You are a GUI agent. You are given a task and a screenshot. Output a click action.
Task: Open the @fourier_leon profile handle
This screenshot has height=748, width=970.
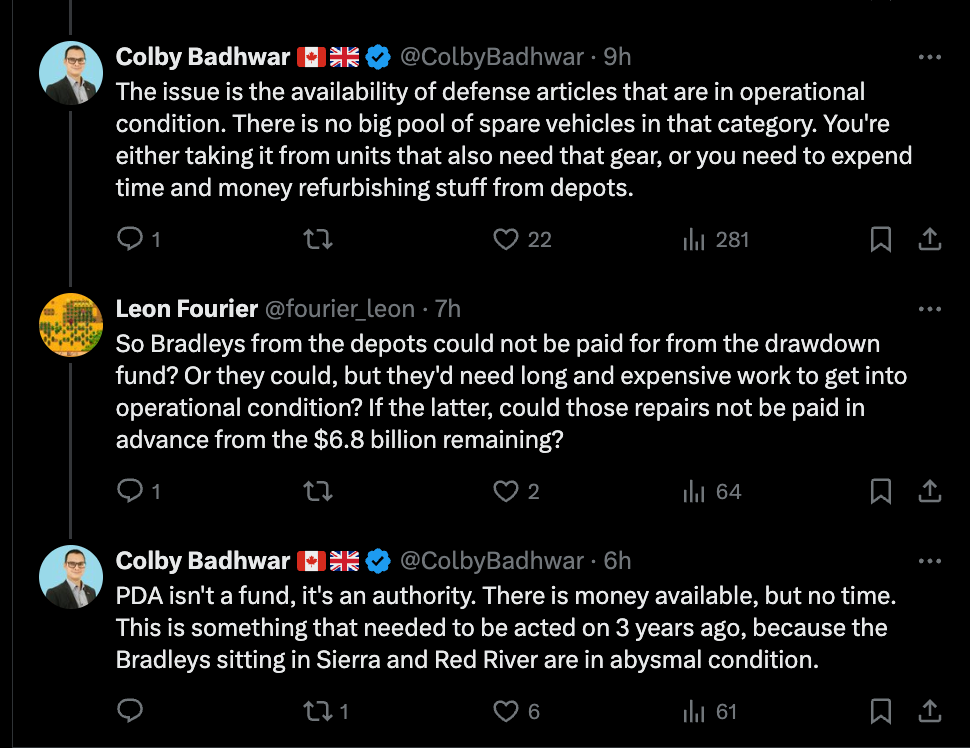(338, 309)
